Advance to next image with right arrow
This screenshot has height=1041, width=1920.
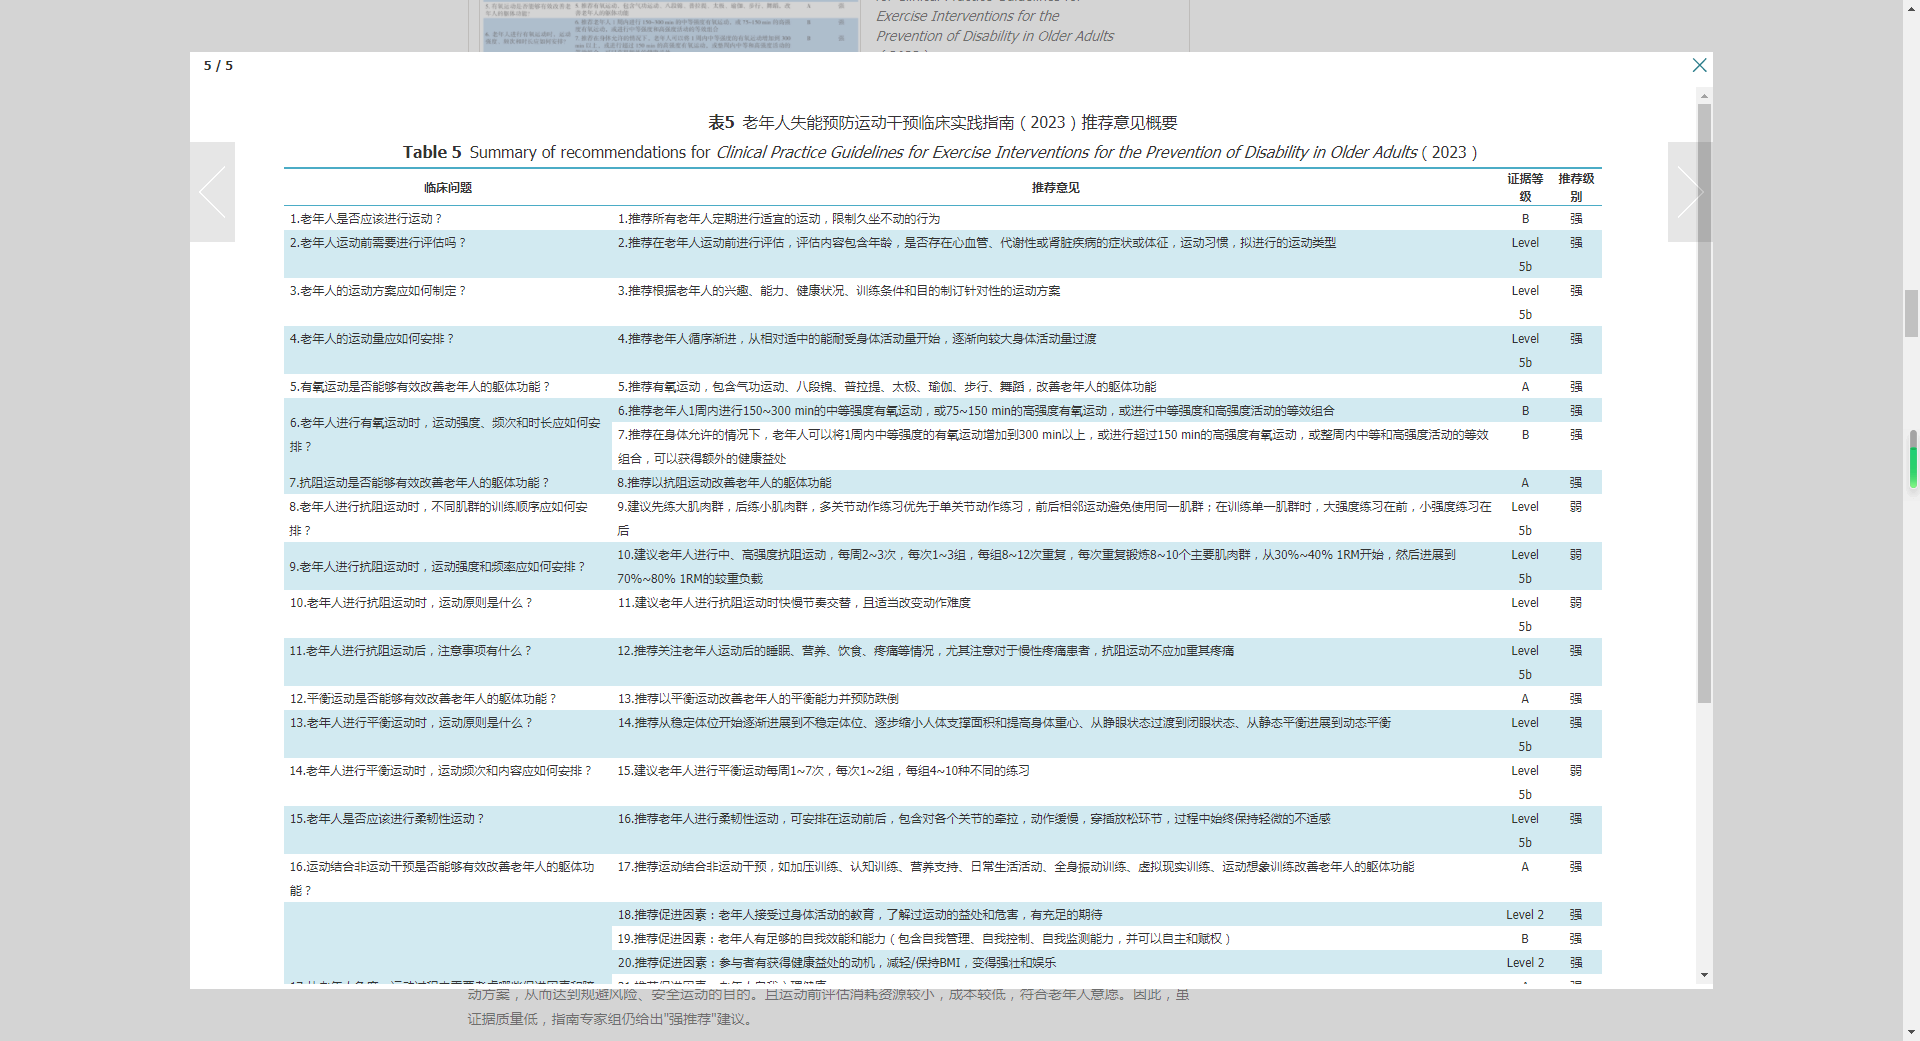[1689, 192]
